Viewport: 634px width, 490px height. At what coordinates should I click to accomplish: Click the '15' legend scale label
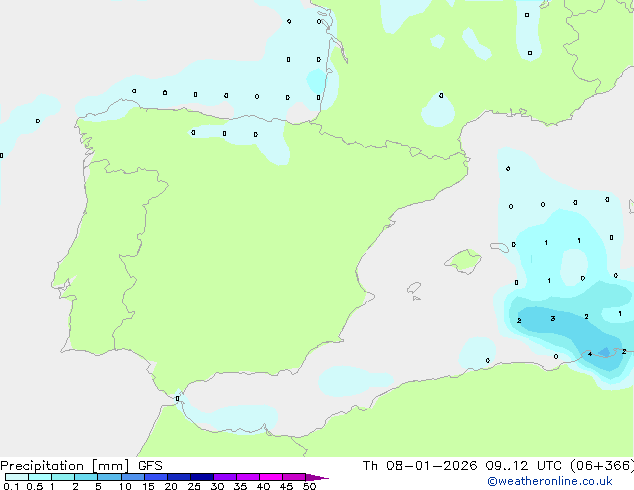point(148,486)
